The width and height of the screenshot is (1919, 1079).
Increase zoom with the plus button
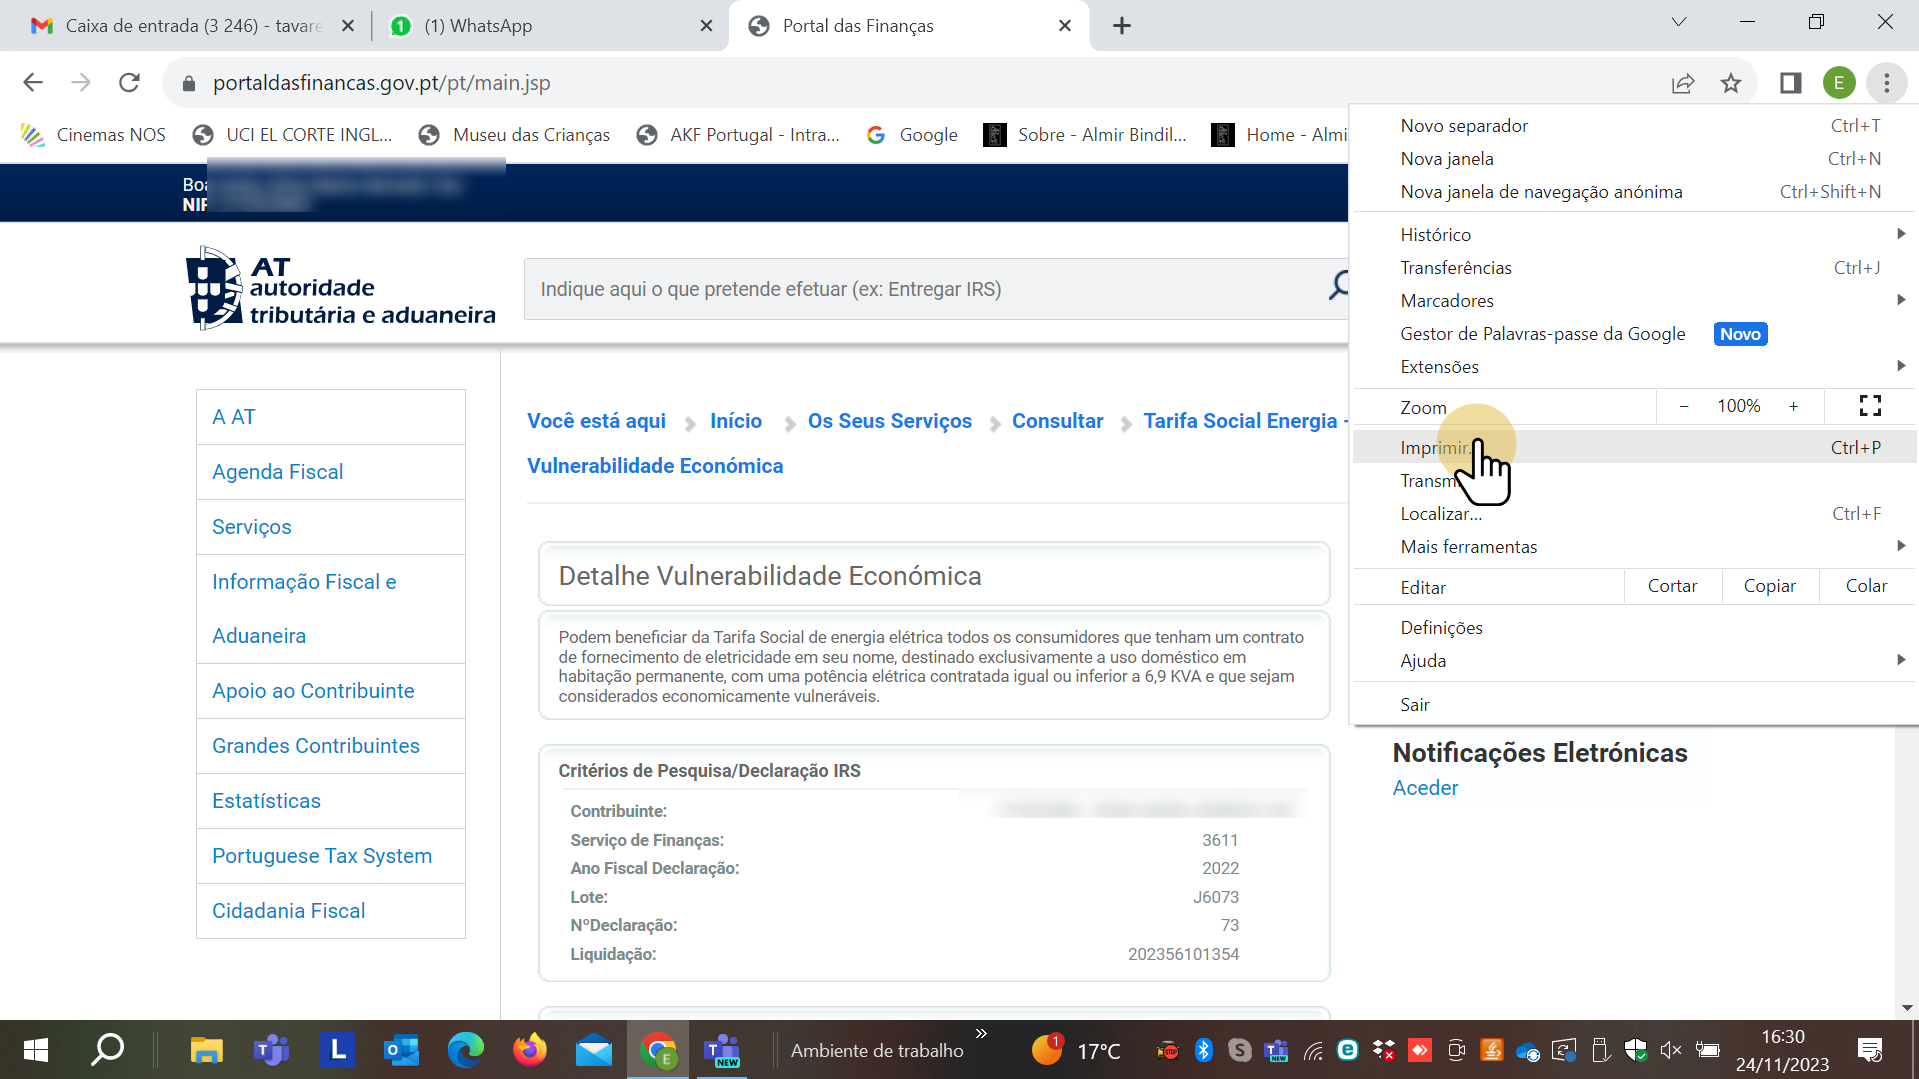(x=1794, y=406)
